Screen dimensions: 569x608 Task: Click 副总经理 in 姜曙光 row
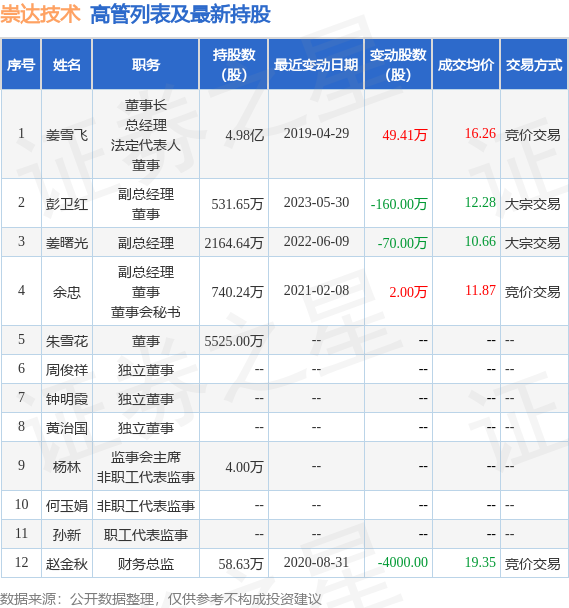tap(146, 243)
